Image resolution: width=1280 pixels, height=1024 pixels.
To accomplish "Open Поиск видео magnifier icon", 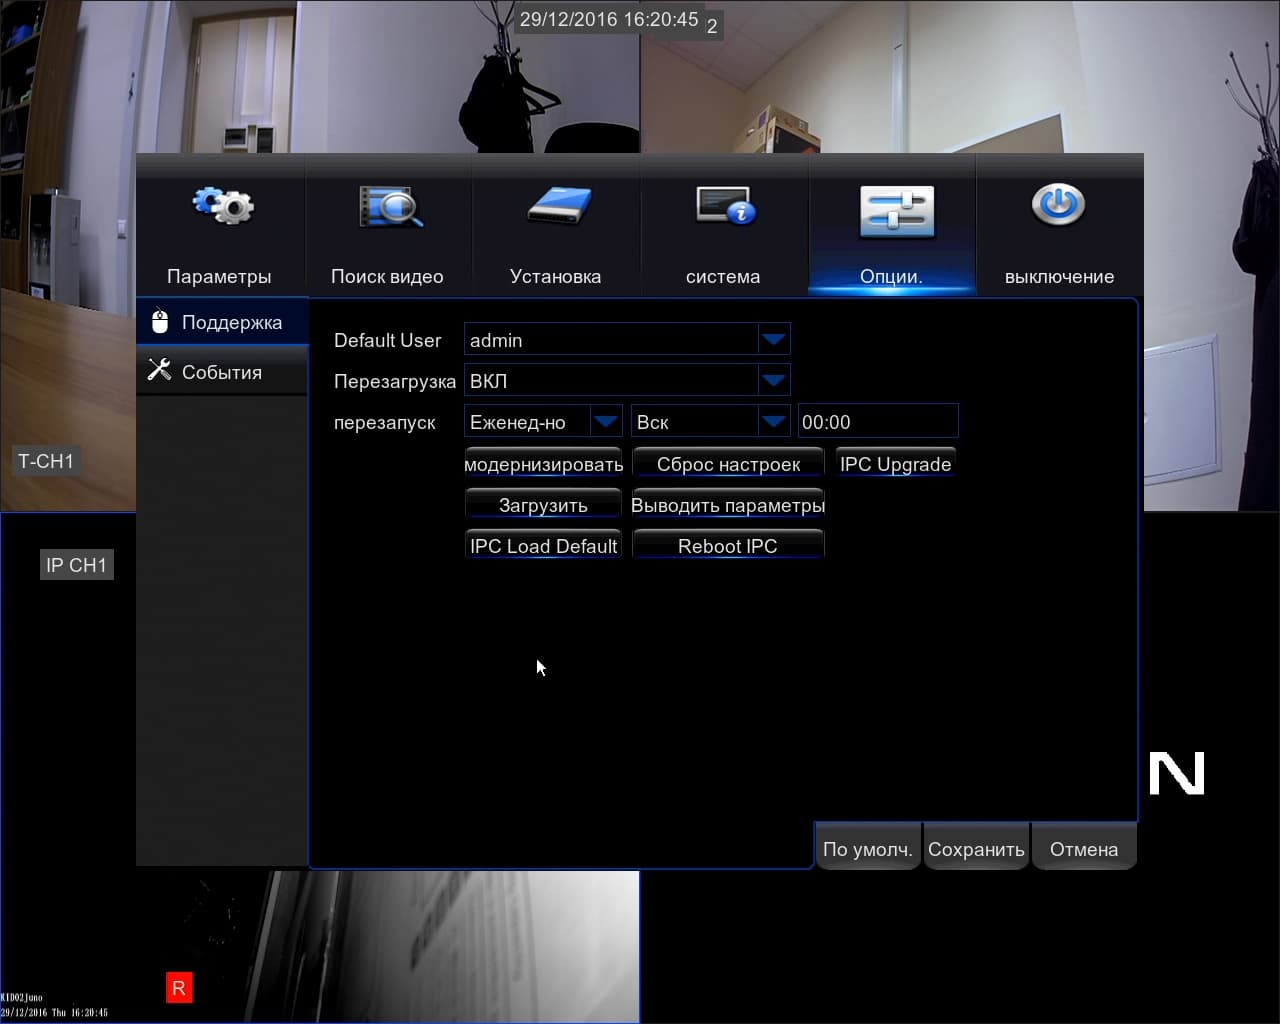I will [x=390, y=207].
